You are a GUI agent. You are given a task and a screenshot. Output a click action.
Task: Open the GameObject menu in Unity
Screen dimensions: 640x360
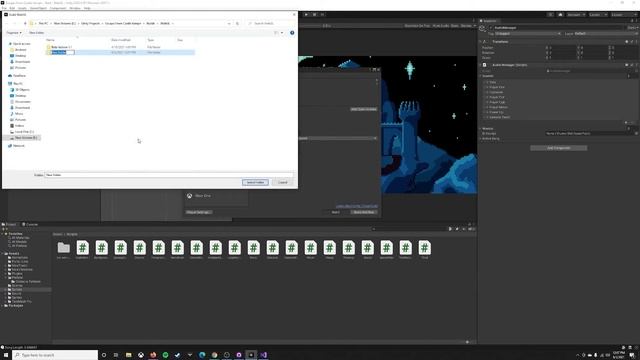[38, 8]
